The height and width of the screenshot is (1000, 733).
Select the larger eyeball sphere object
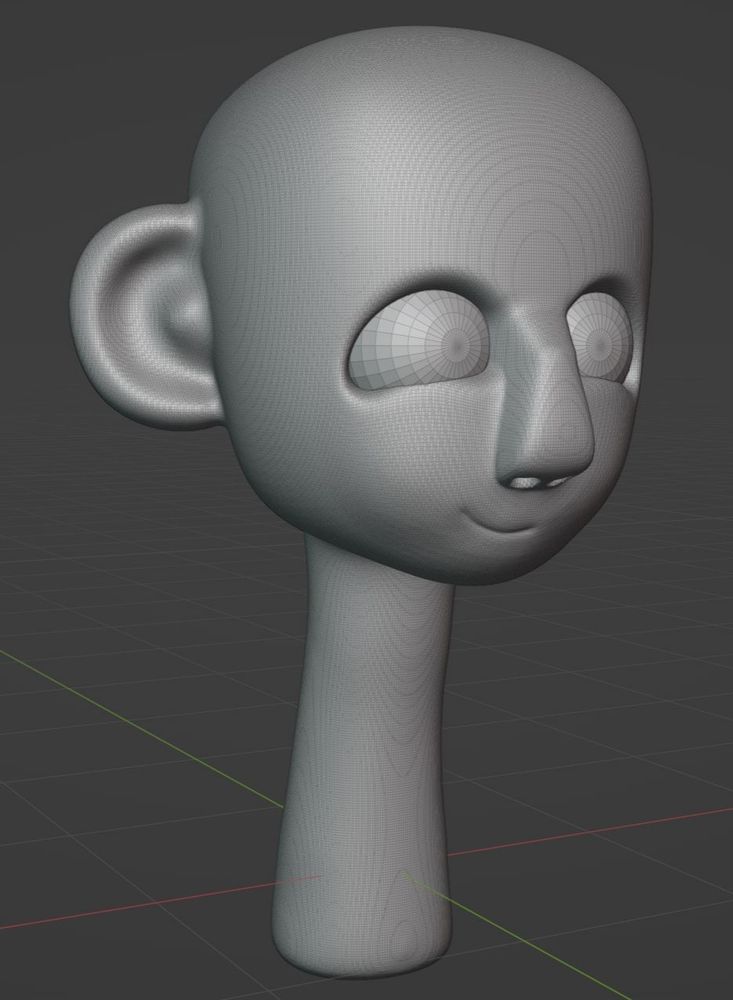(421, 342)
